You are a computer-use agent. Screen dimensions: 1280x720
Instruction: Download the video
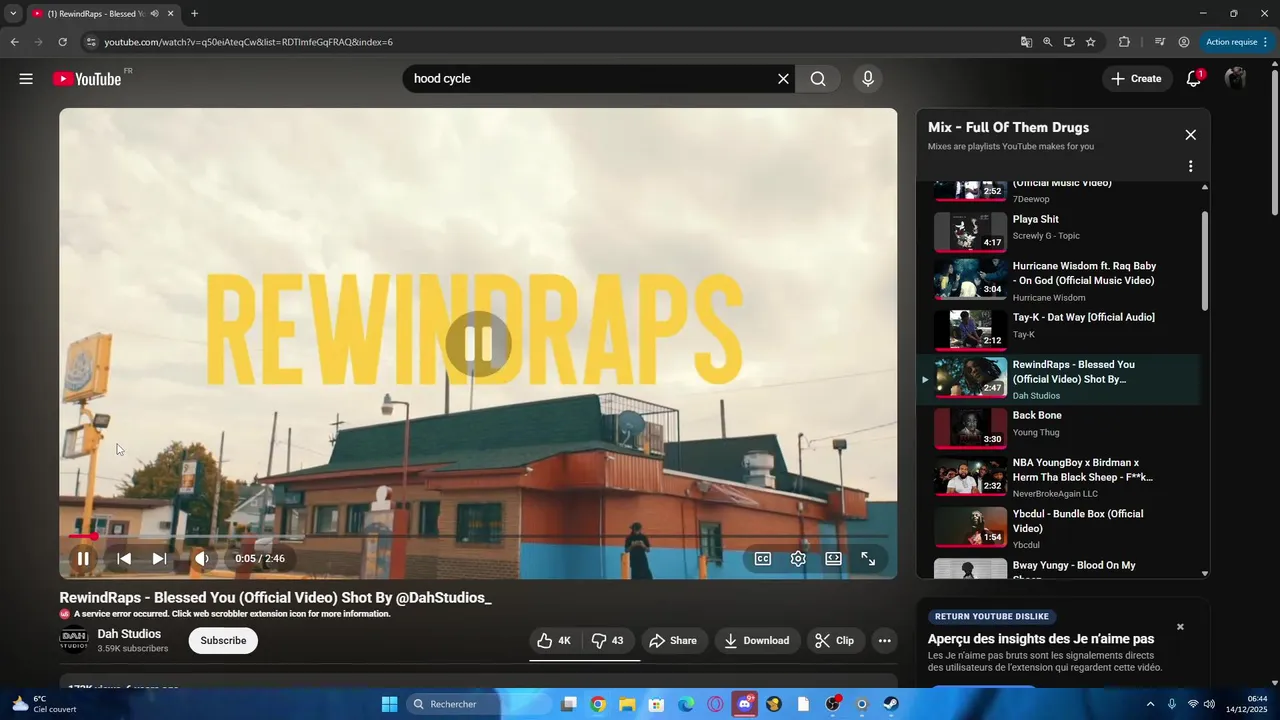pyautogui.click(x=758, y=641)
